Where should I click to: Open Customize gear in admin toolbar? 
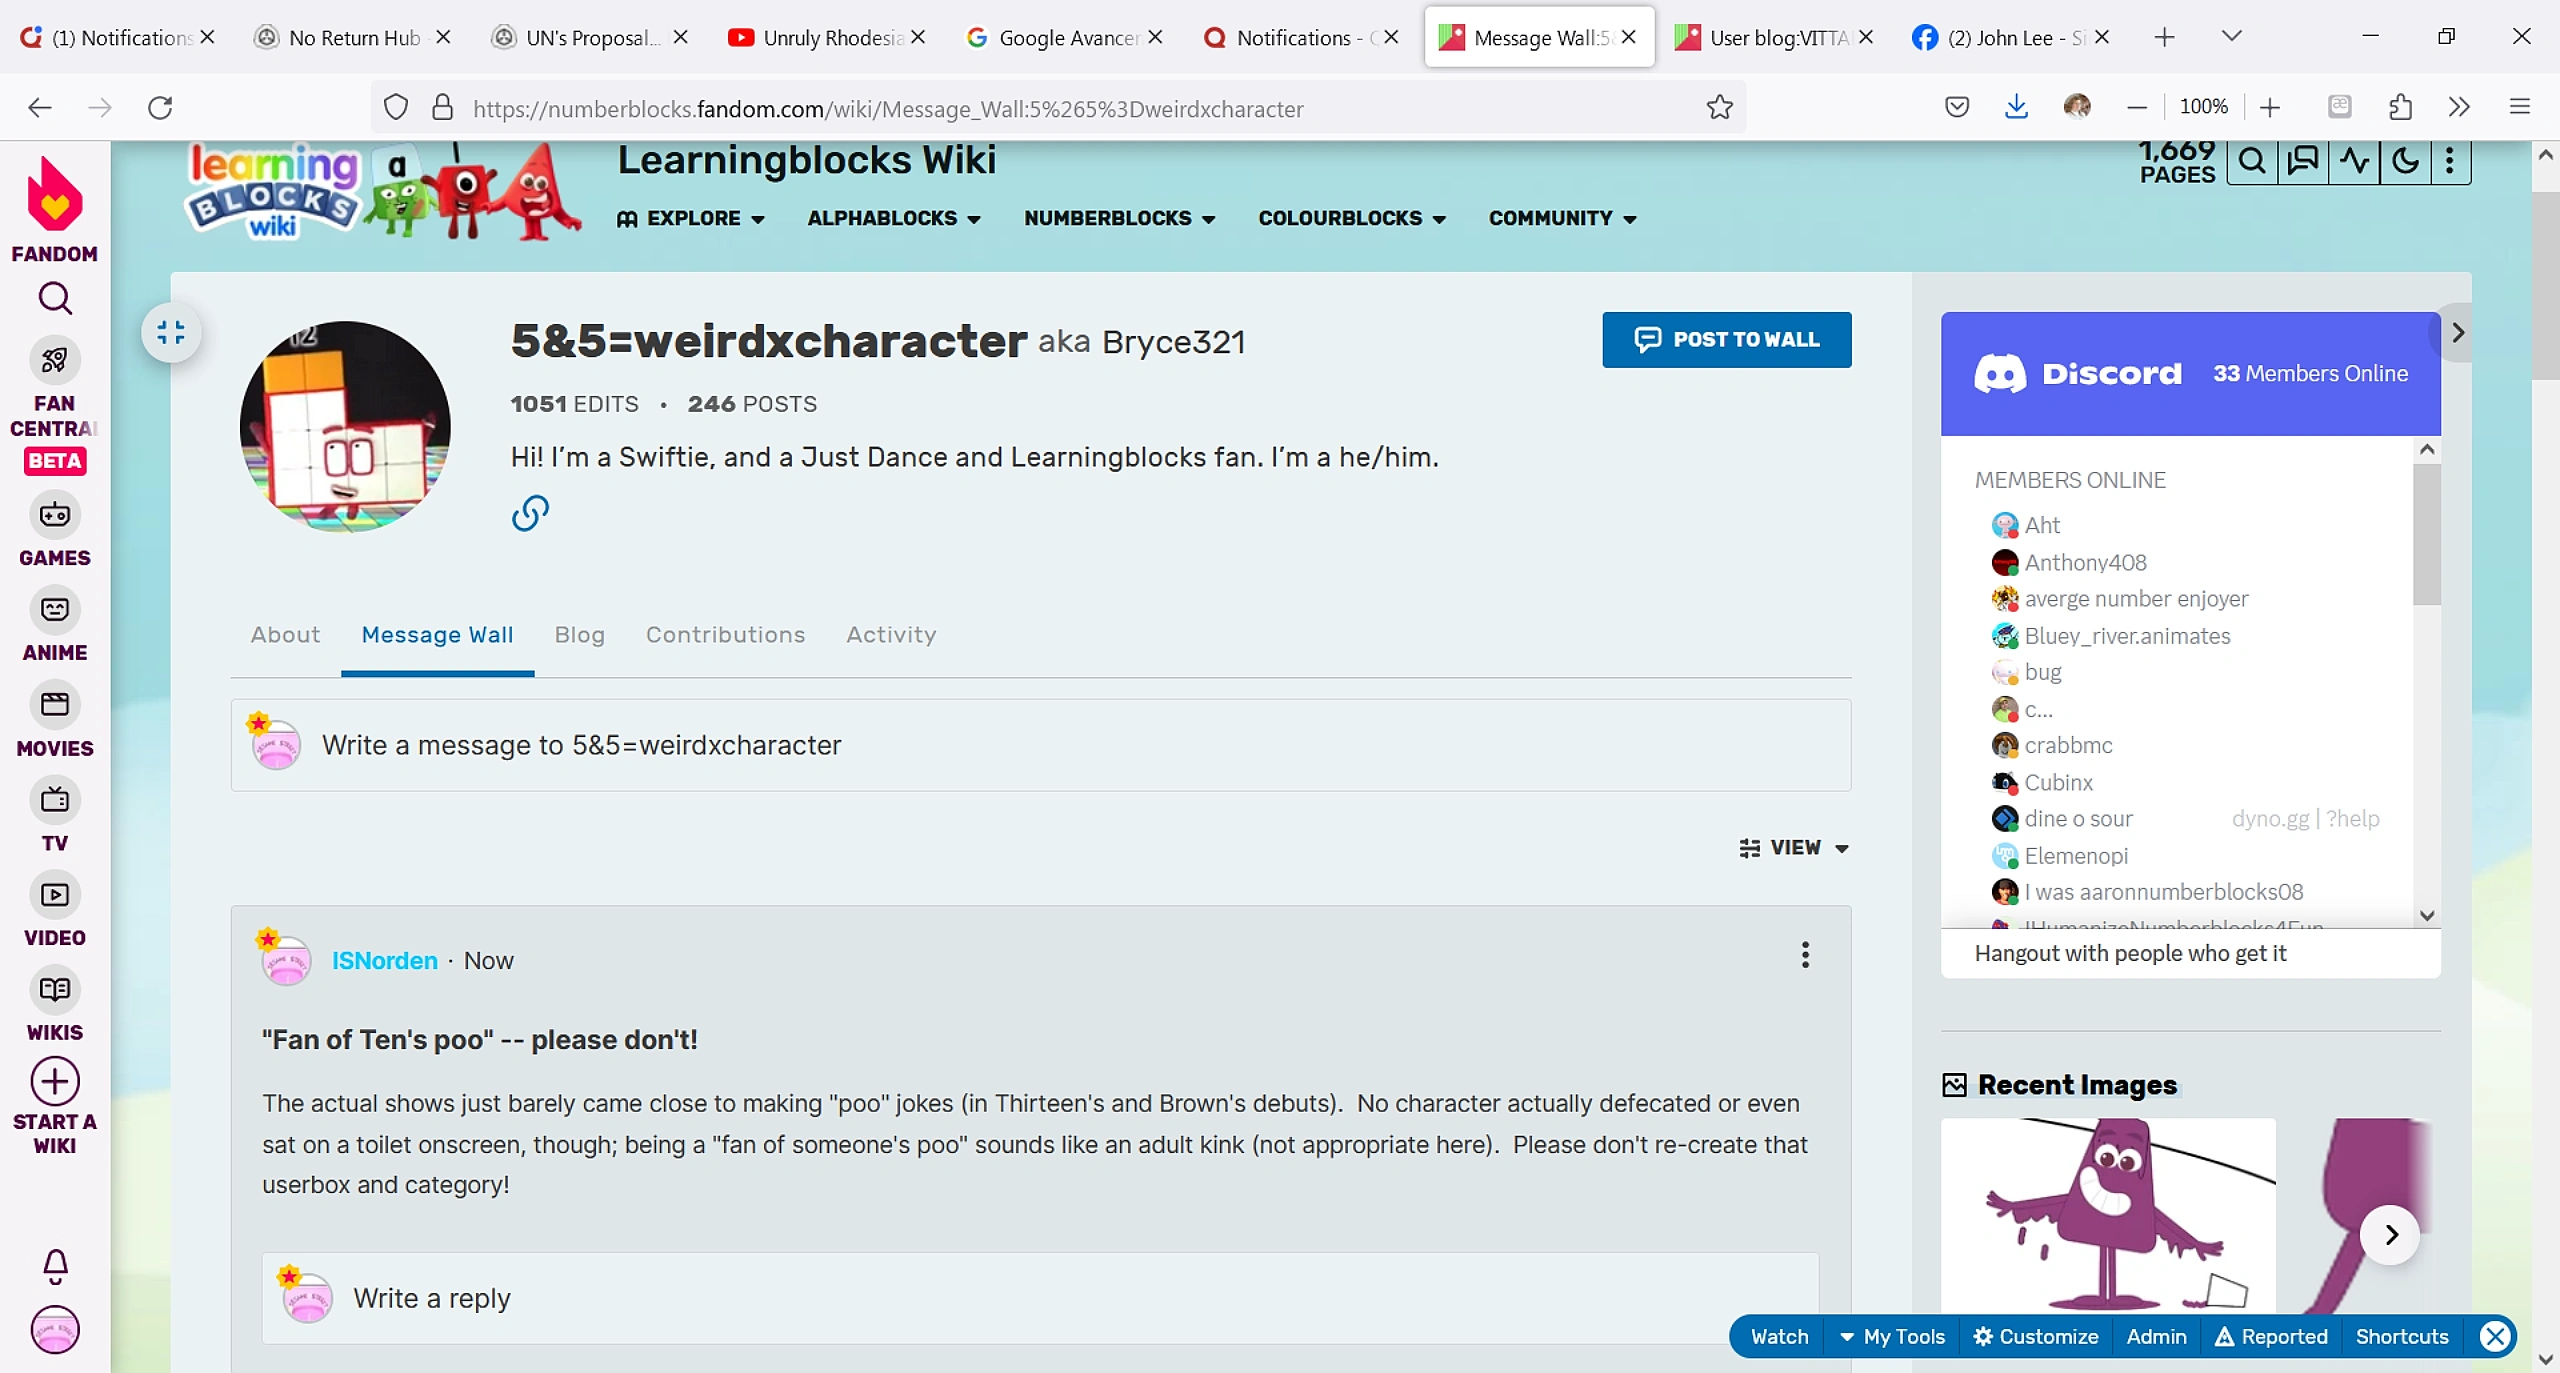(2037, 1336)
